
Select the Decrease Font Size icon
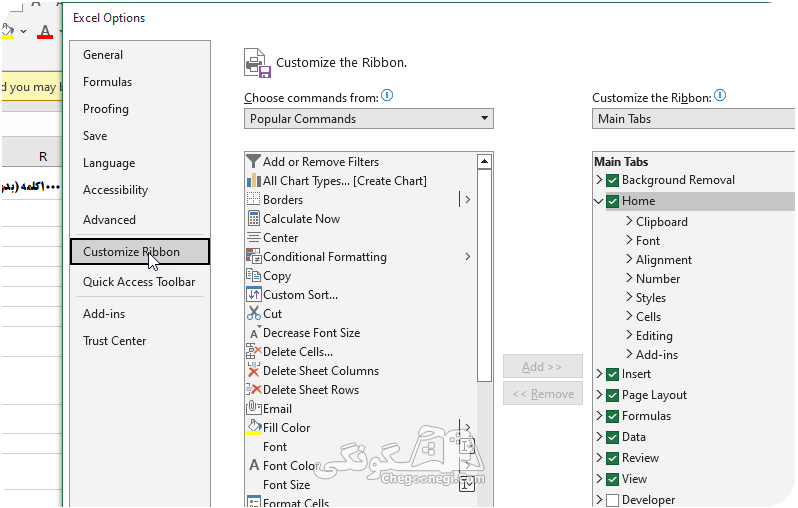pos(253,333)
